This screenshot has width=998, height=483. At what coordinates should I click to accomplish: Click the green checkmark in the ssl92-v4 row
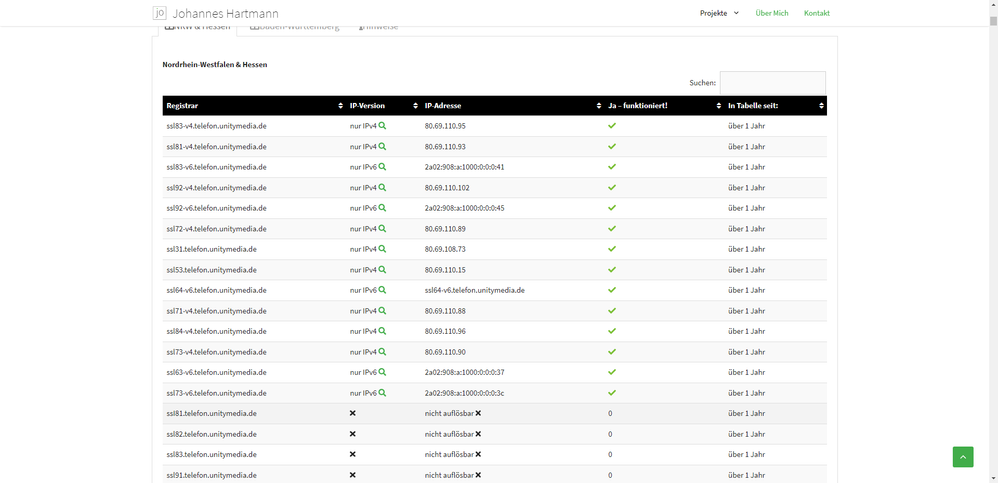tap(612, 188)
